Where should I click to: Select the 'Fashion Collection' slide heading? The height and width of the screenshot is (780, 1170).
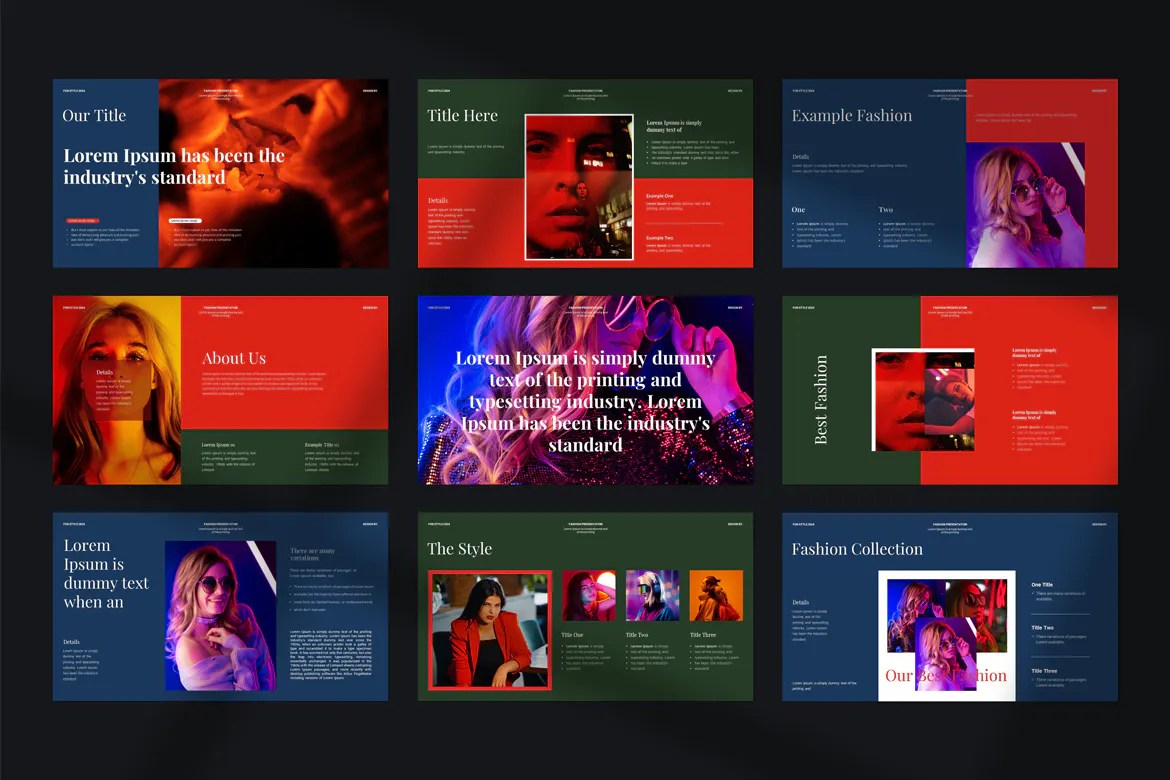point(857,548)
